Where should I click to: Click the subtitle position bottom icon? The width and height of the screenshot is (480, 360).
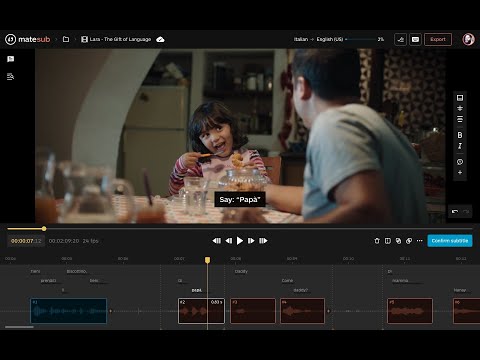pos(460,98)
